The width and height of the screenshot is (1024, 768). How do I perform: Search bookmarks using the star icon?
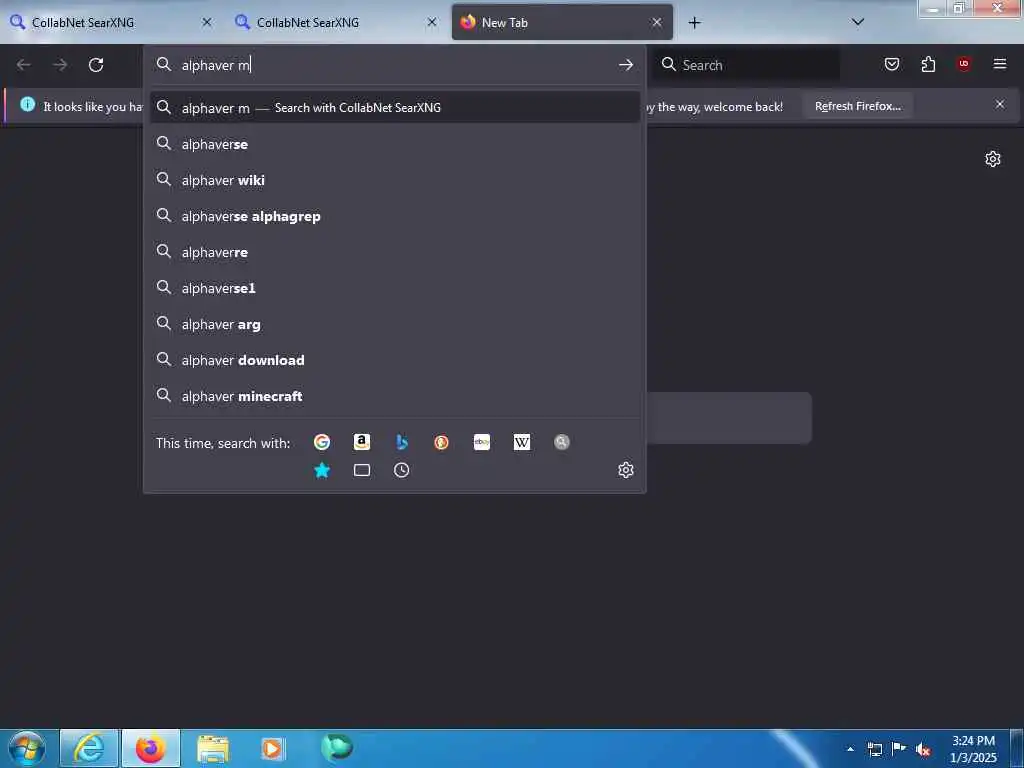[x=322, y=470]
